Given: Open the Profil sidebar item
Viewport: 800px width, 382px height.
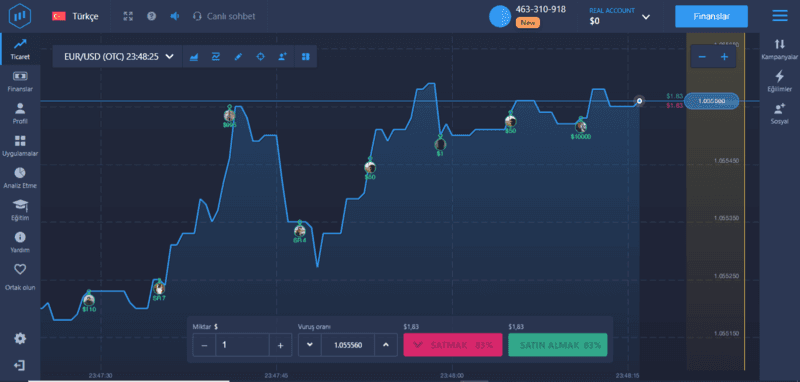Looking at the screenshot, I should (20, 114).
